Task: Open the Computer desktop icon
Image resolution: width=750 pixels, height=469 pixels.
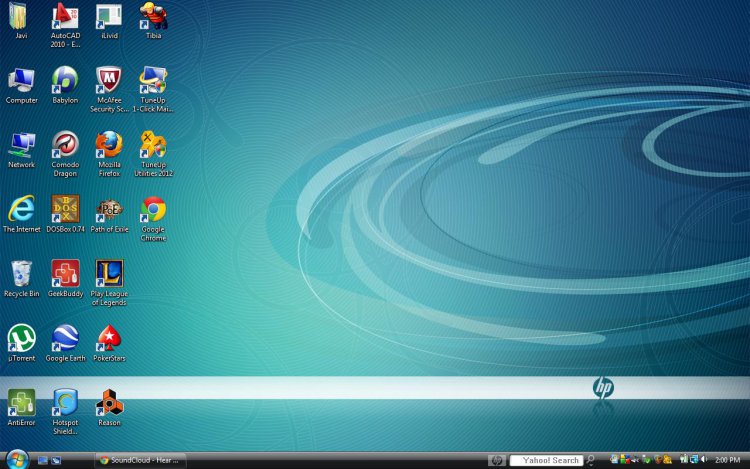Action: [21, 86]
